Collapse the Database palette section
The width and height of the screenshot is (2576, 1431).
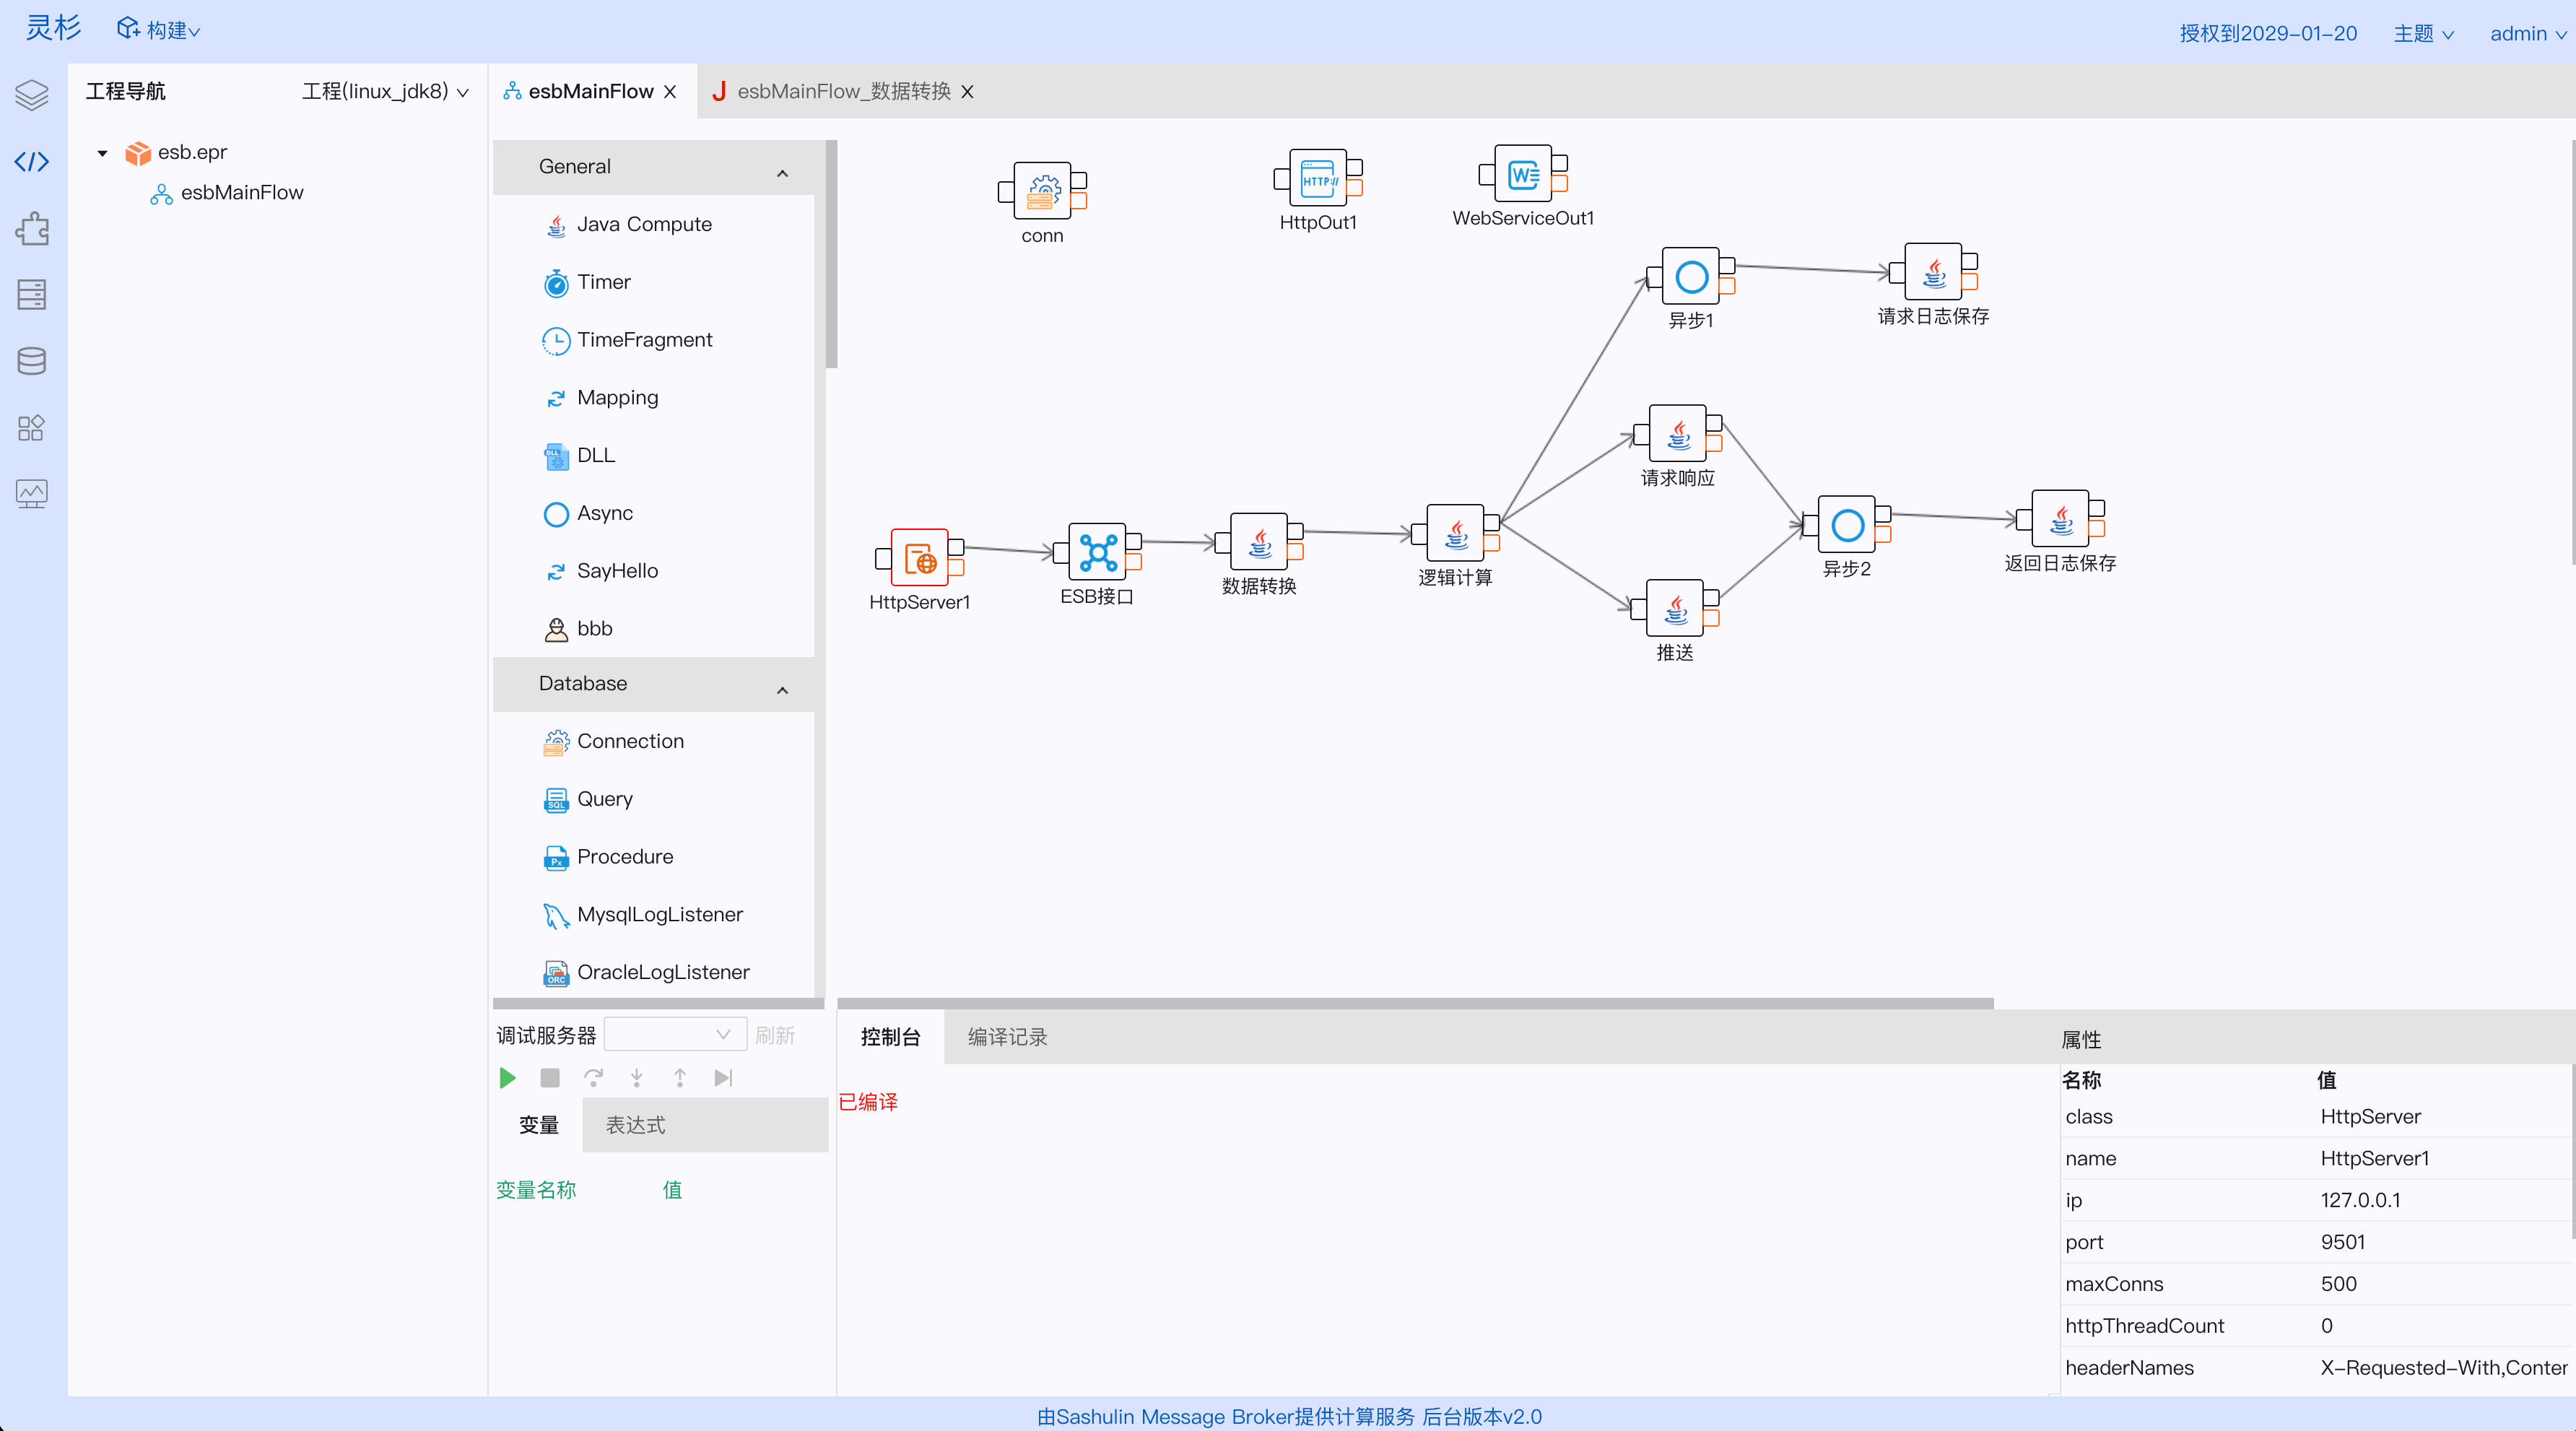(x=782, y=689)
